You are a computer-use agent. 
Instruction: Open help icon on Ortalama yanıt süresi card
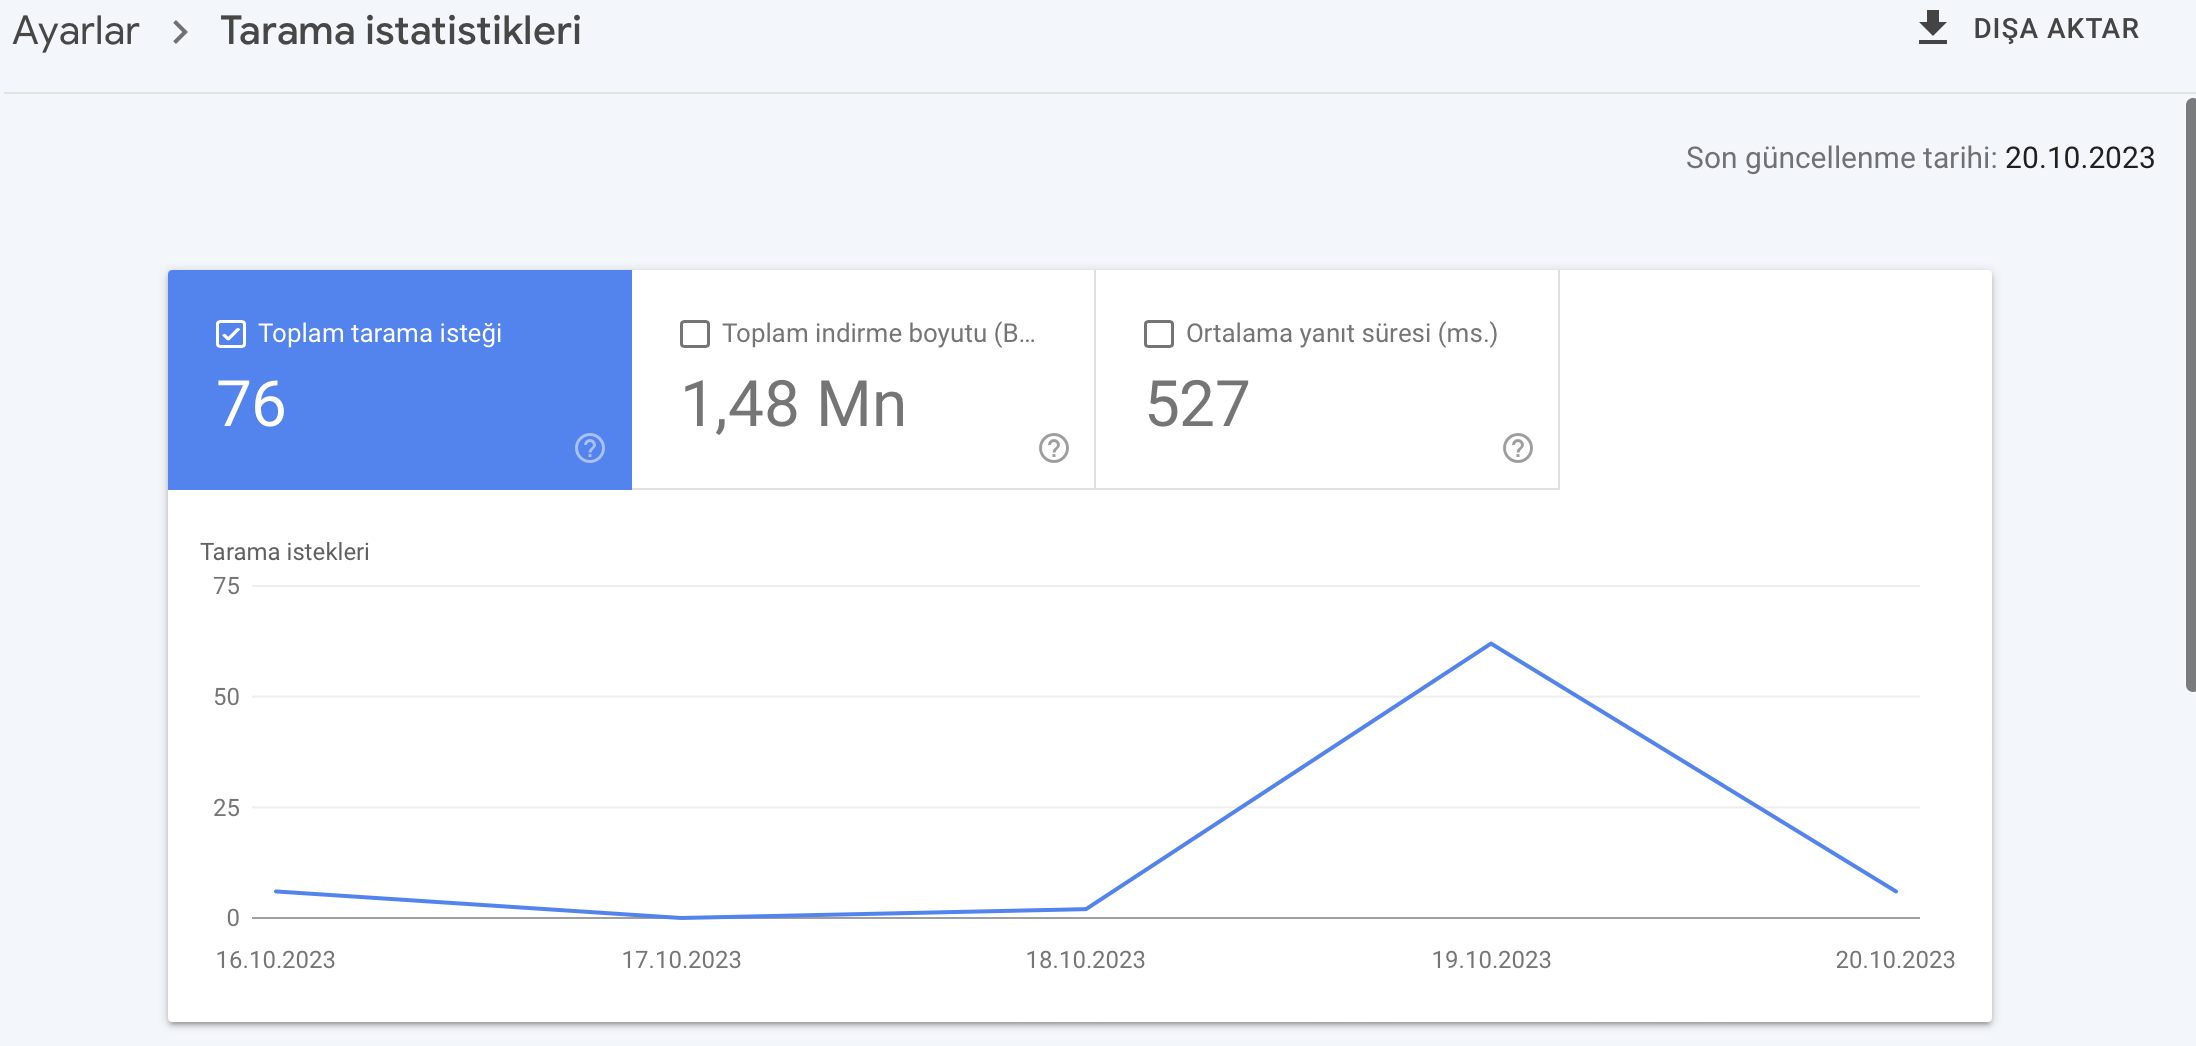pyautogui.click(x=1518, y=448)
